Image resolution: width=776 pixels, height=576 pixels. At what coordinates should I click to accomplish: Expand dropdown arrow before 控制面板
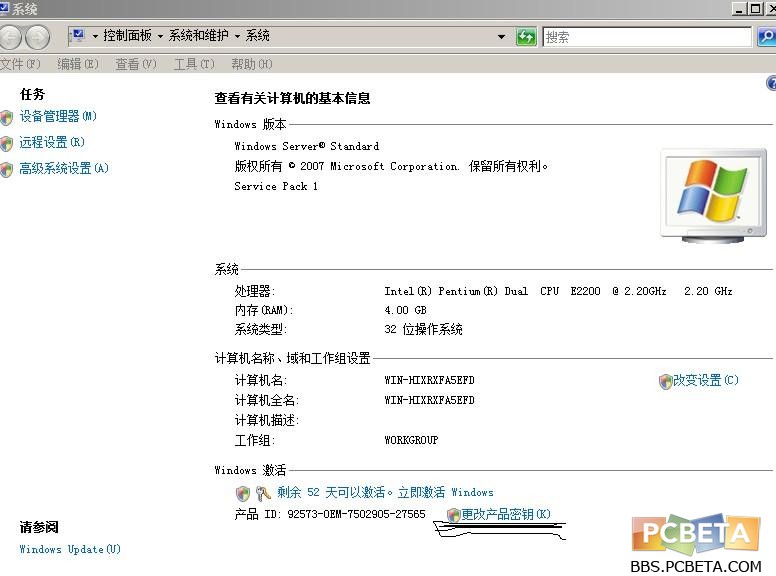tap(95, 36)
